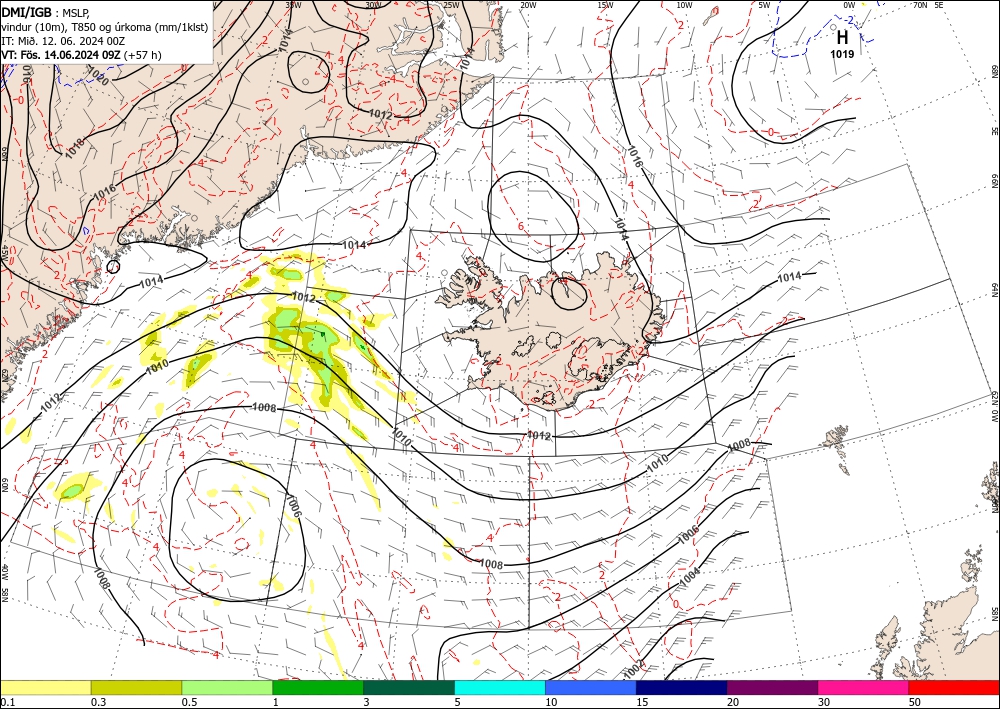
Task: Click the 'H' high pressure marker
Action: coord(842,38)
